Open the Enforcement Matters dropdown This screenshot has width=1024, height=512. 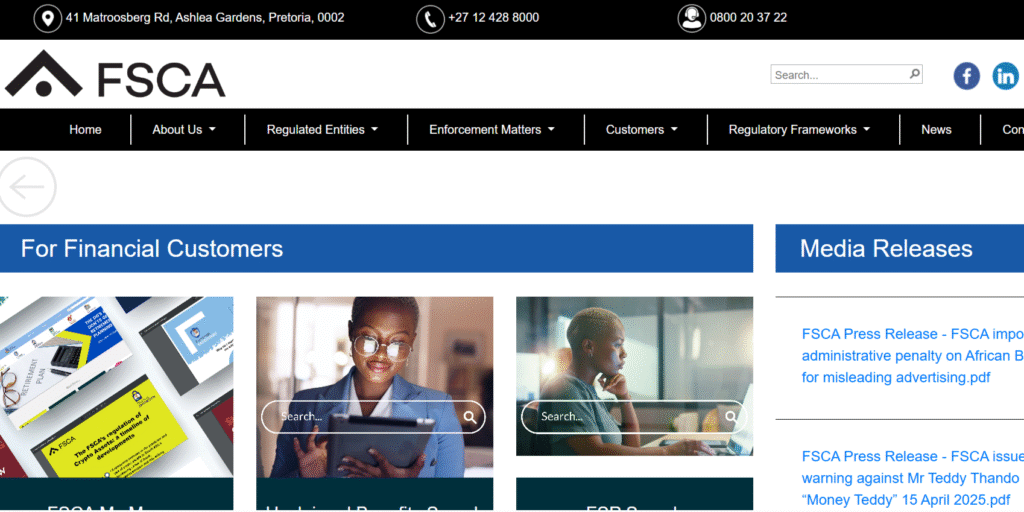(492, 129)
